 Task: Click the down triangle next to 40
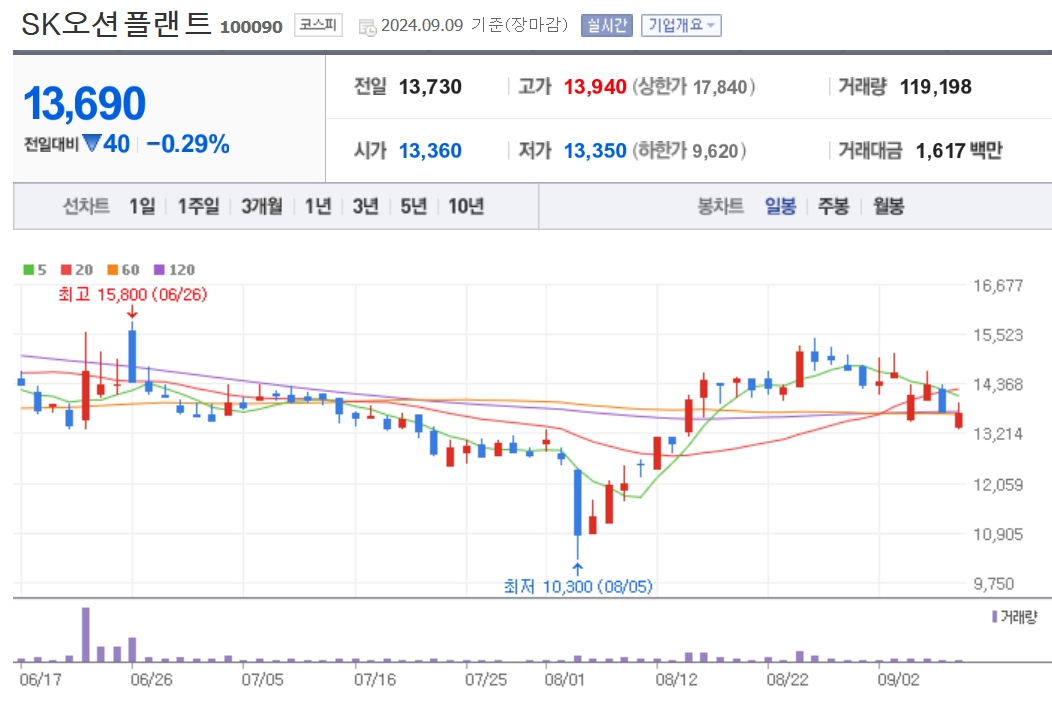click(x=92, y=143)
